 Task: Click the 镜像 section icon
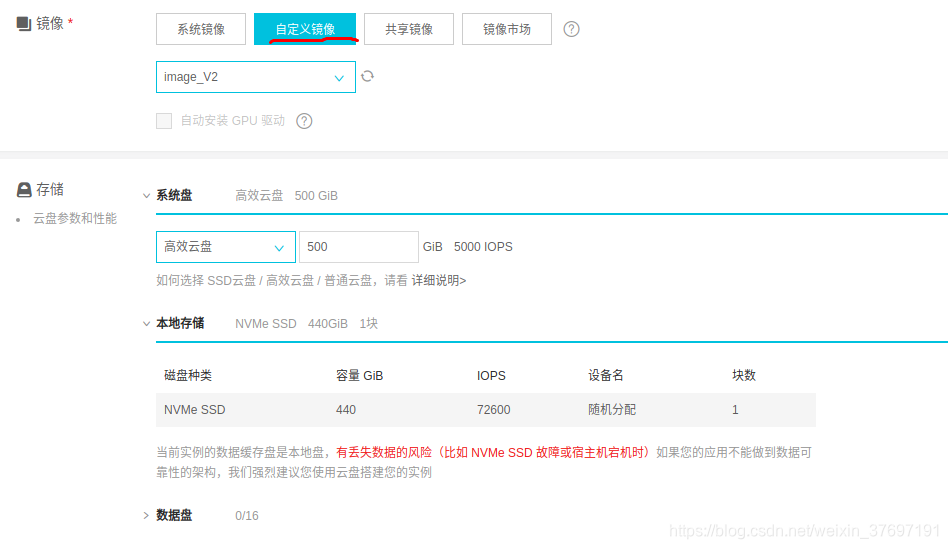tap(24, 24)
